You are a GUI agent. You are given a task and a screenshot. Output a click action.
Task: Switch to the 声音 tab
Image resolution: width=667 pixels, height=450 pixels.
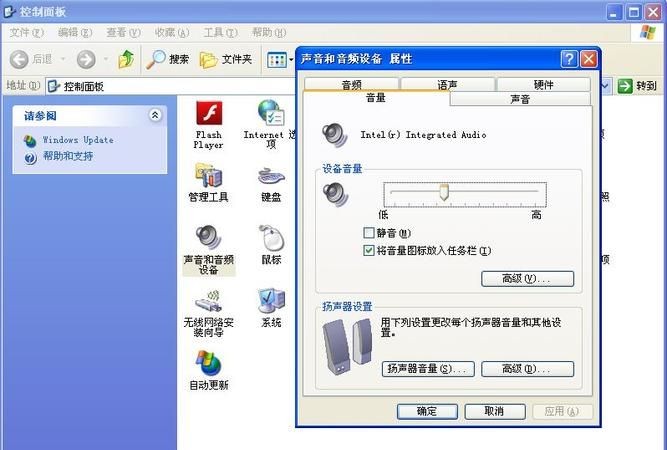coord(520,99)
